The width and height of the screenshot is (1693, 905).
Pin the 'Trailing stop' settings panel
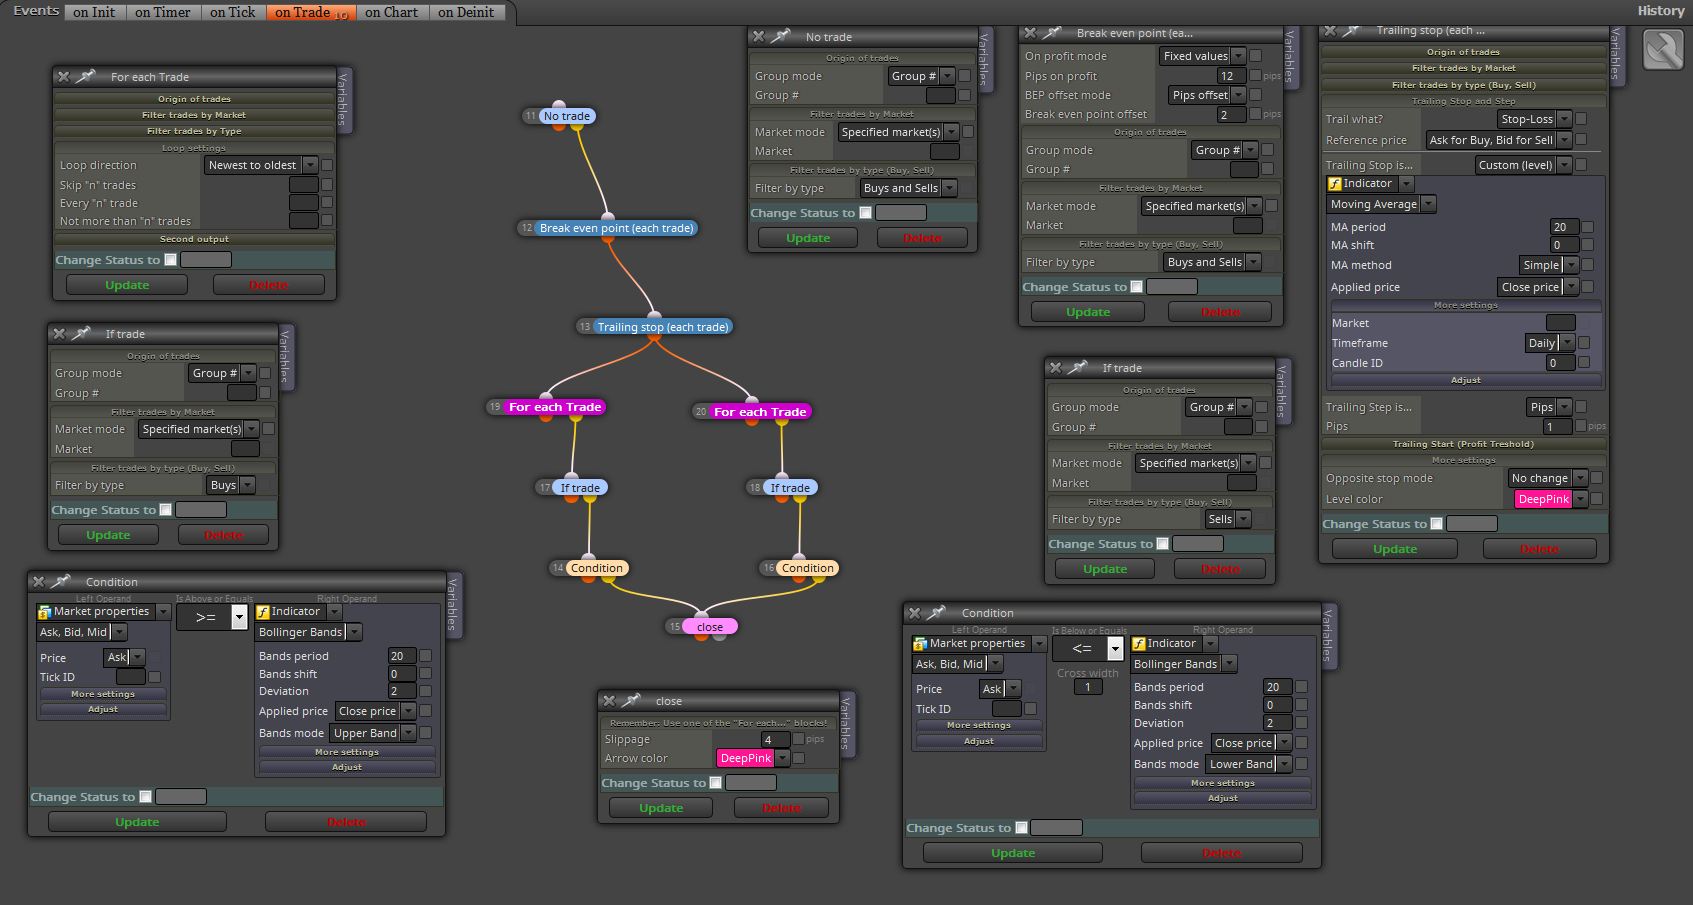(1353, 30)
